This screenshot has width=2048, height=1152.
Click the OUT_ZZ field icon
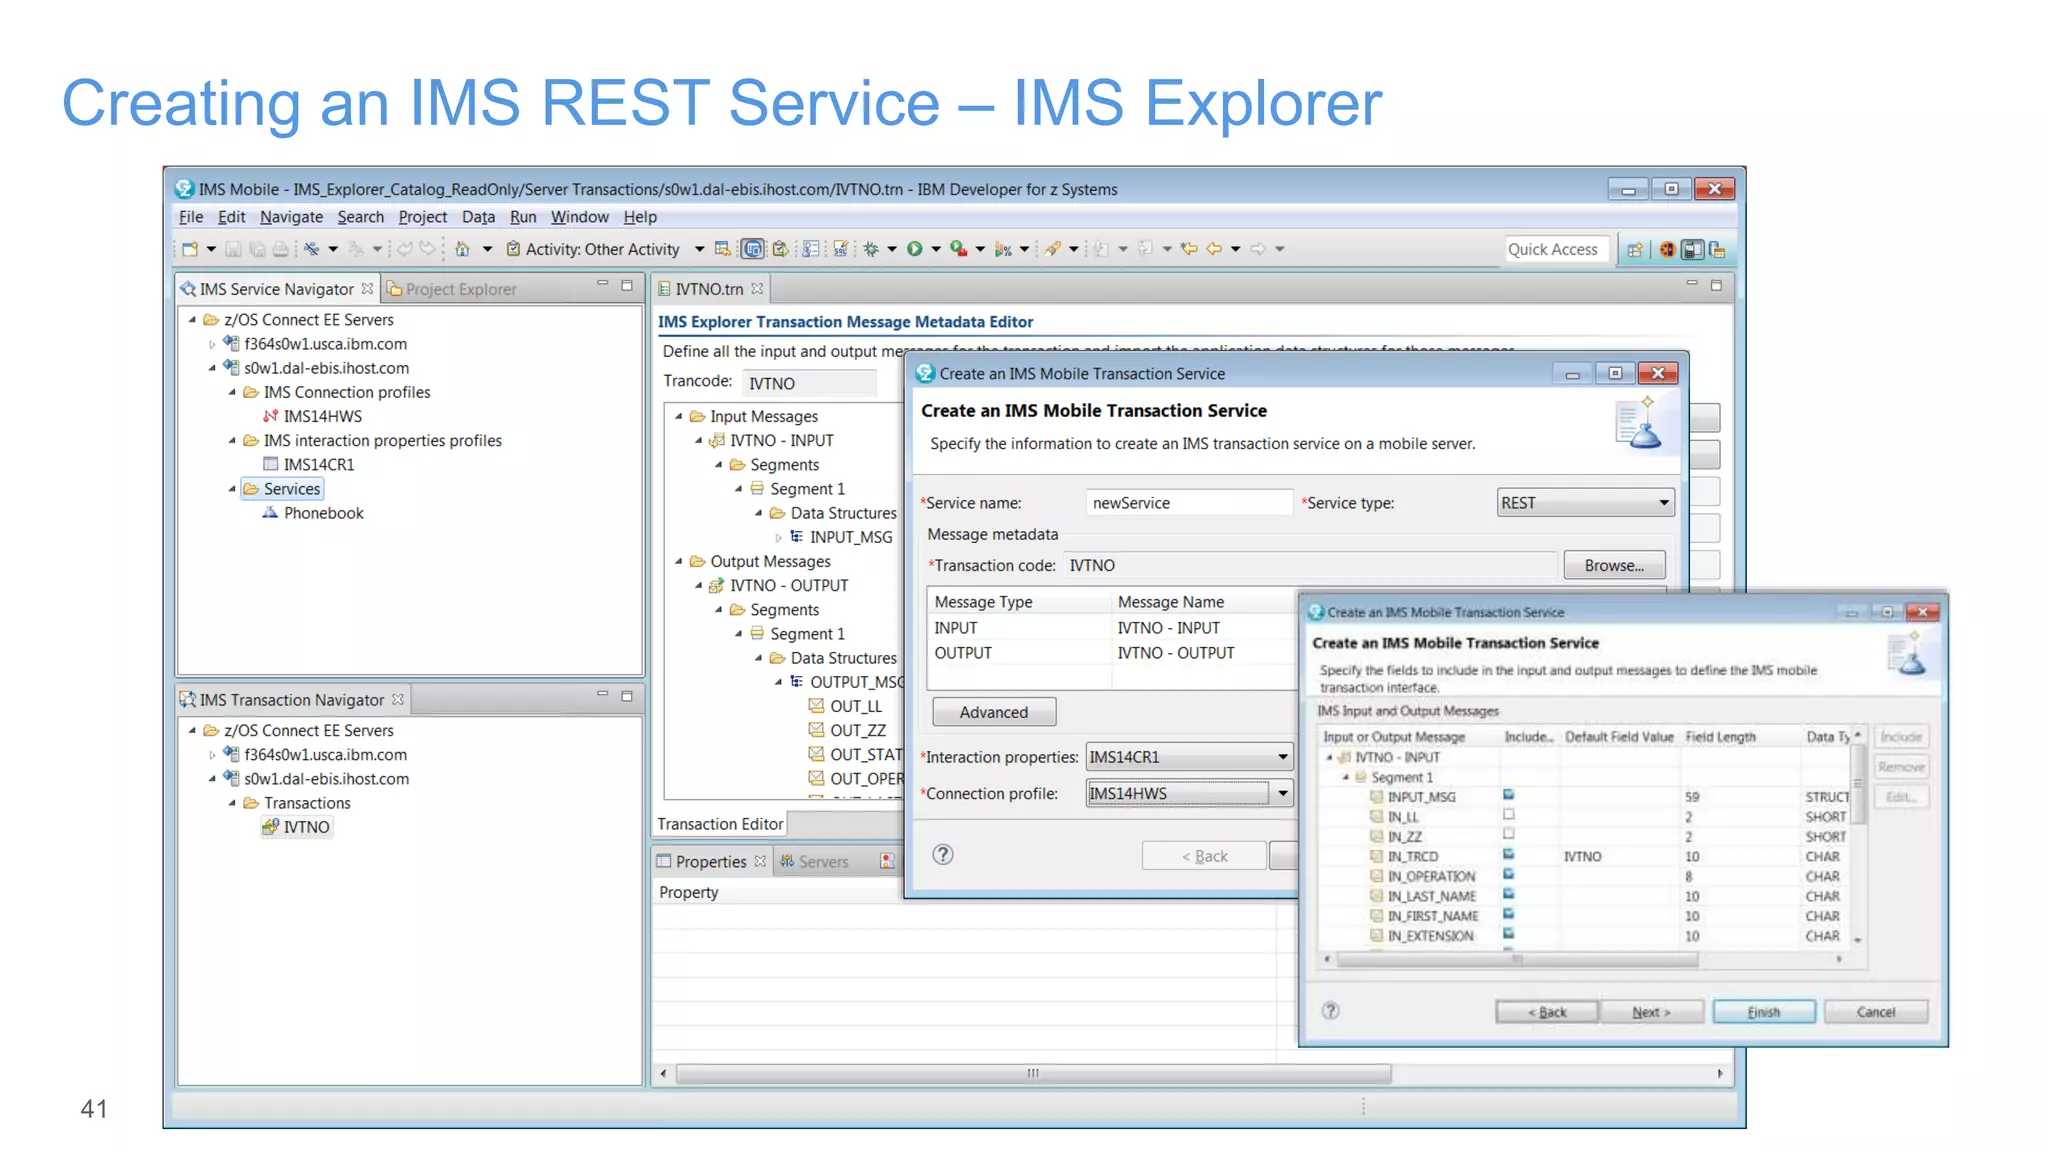(816, 730)
